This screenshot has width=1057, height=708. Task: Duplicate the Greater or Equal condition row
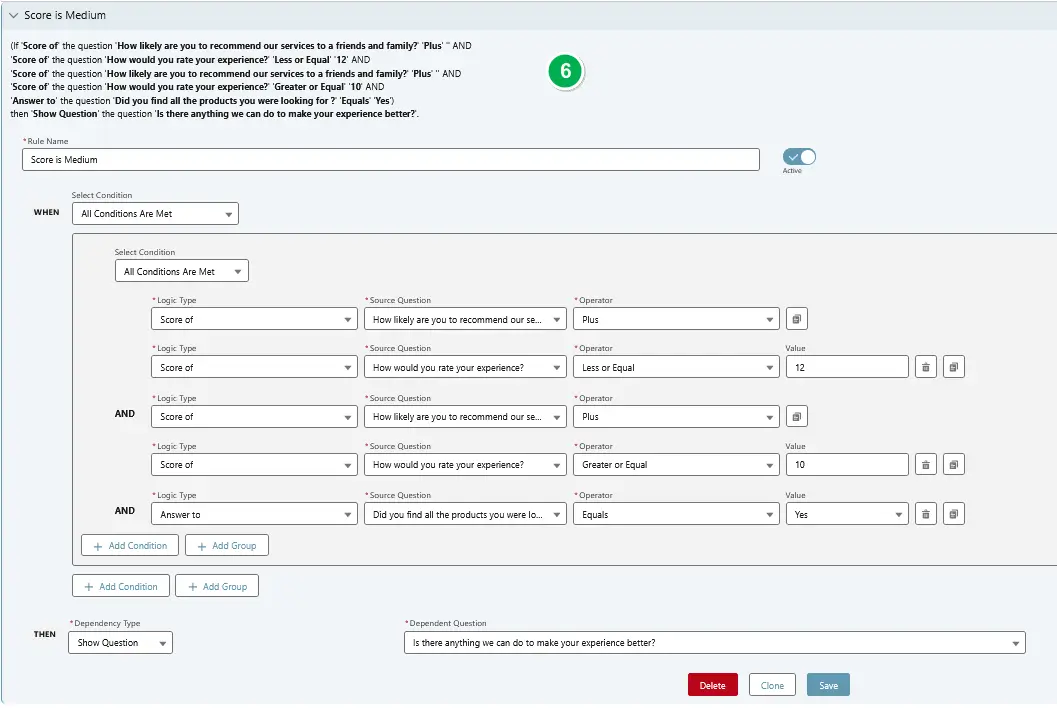pos(952,464)
